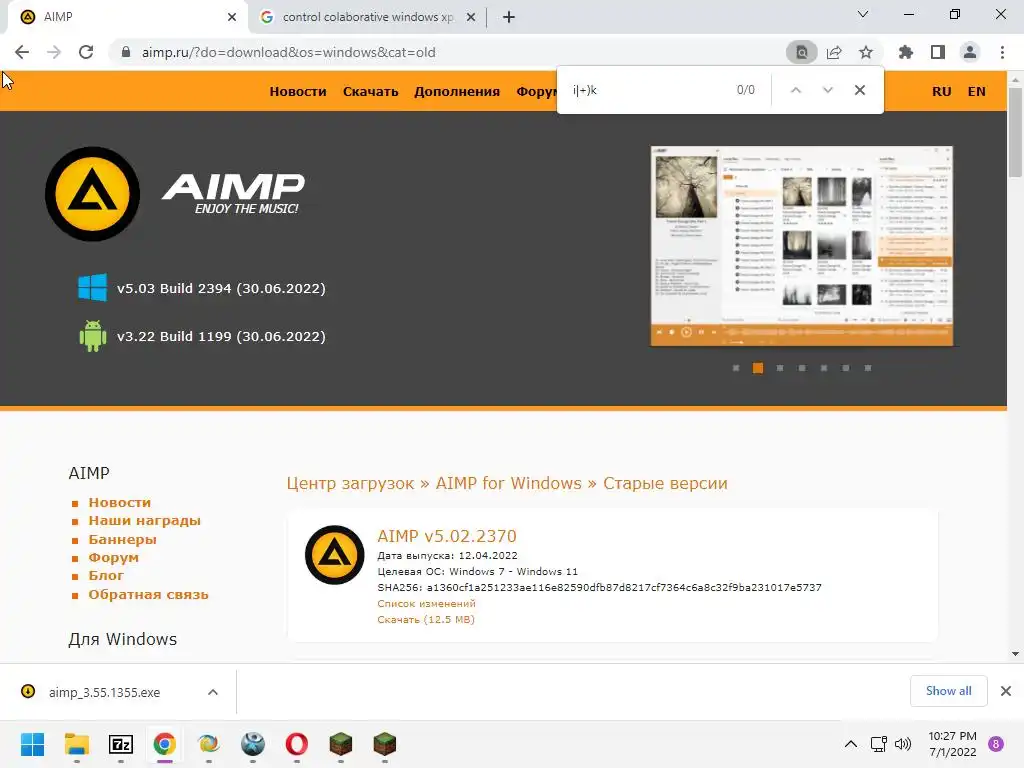Open the Chrome extensions puzzle icon
This screenshot has height=768, width=1024.
(906, 52)
